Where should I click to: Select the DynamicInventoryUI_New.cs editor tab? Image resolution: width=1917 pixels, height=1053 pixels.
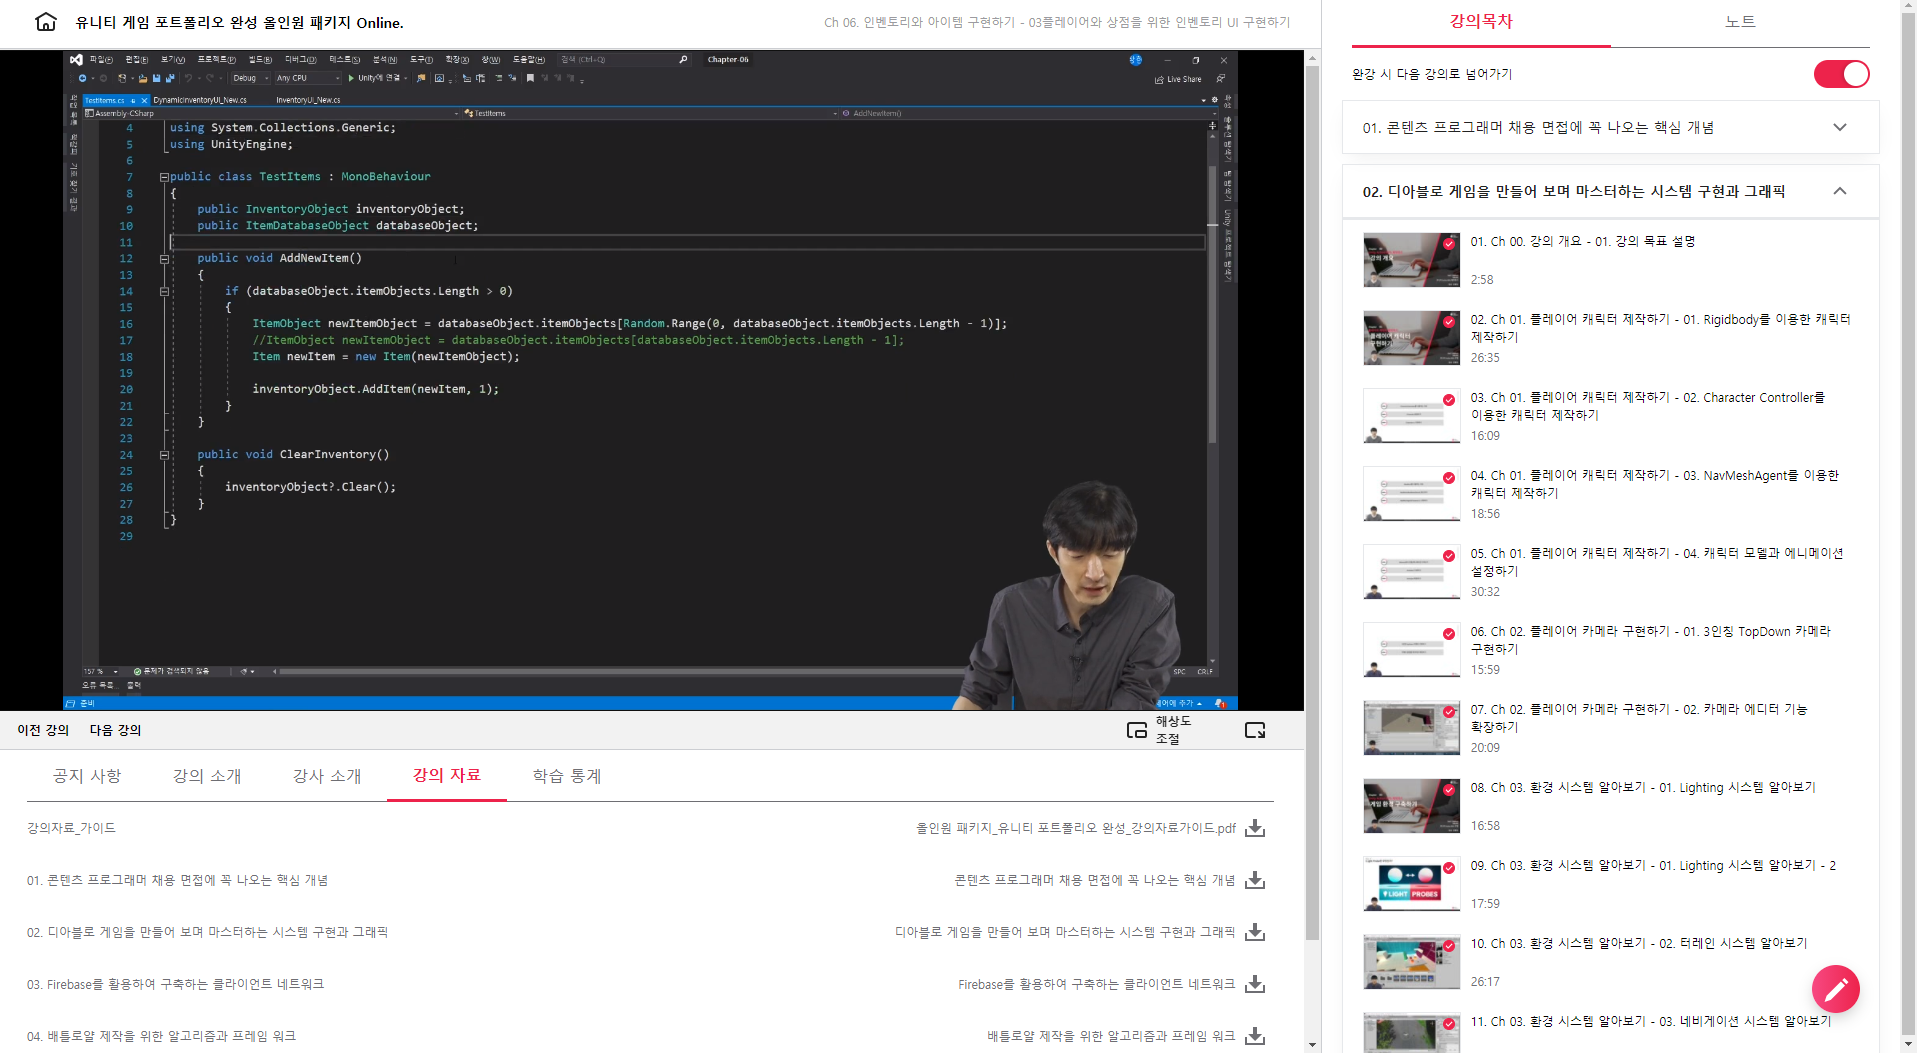click(200, 100)
